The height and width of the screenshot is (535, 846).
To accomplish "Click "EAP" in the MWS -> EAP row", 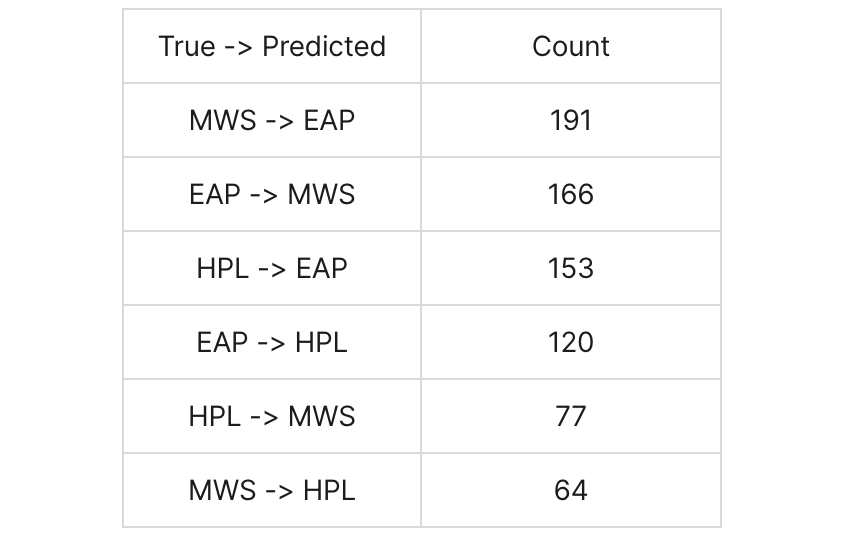I will pyautogui.click(x=329, y=120).
